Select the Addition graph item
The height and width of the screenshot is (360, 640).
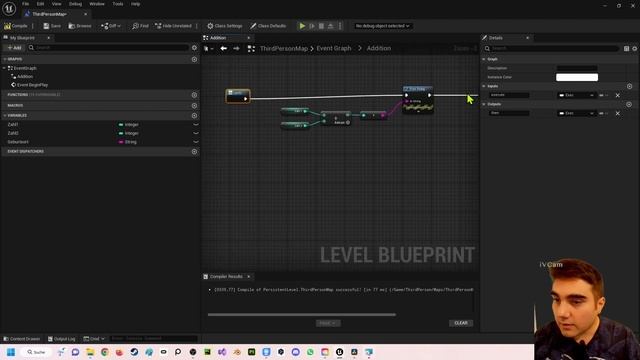[25, 76]
